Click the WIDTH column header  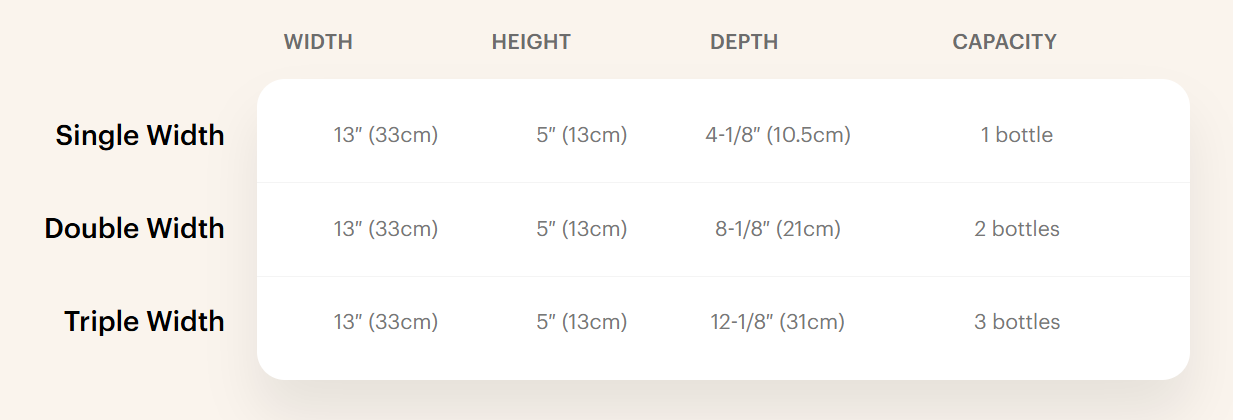point(318,42)
